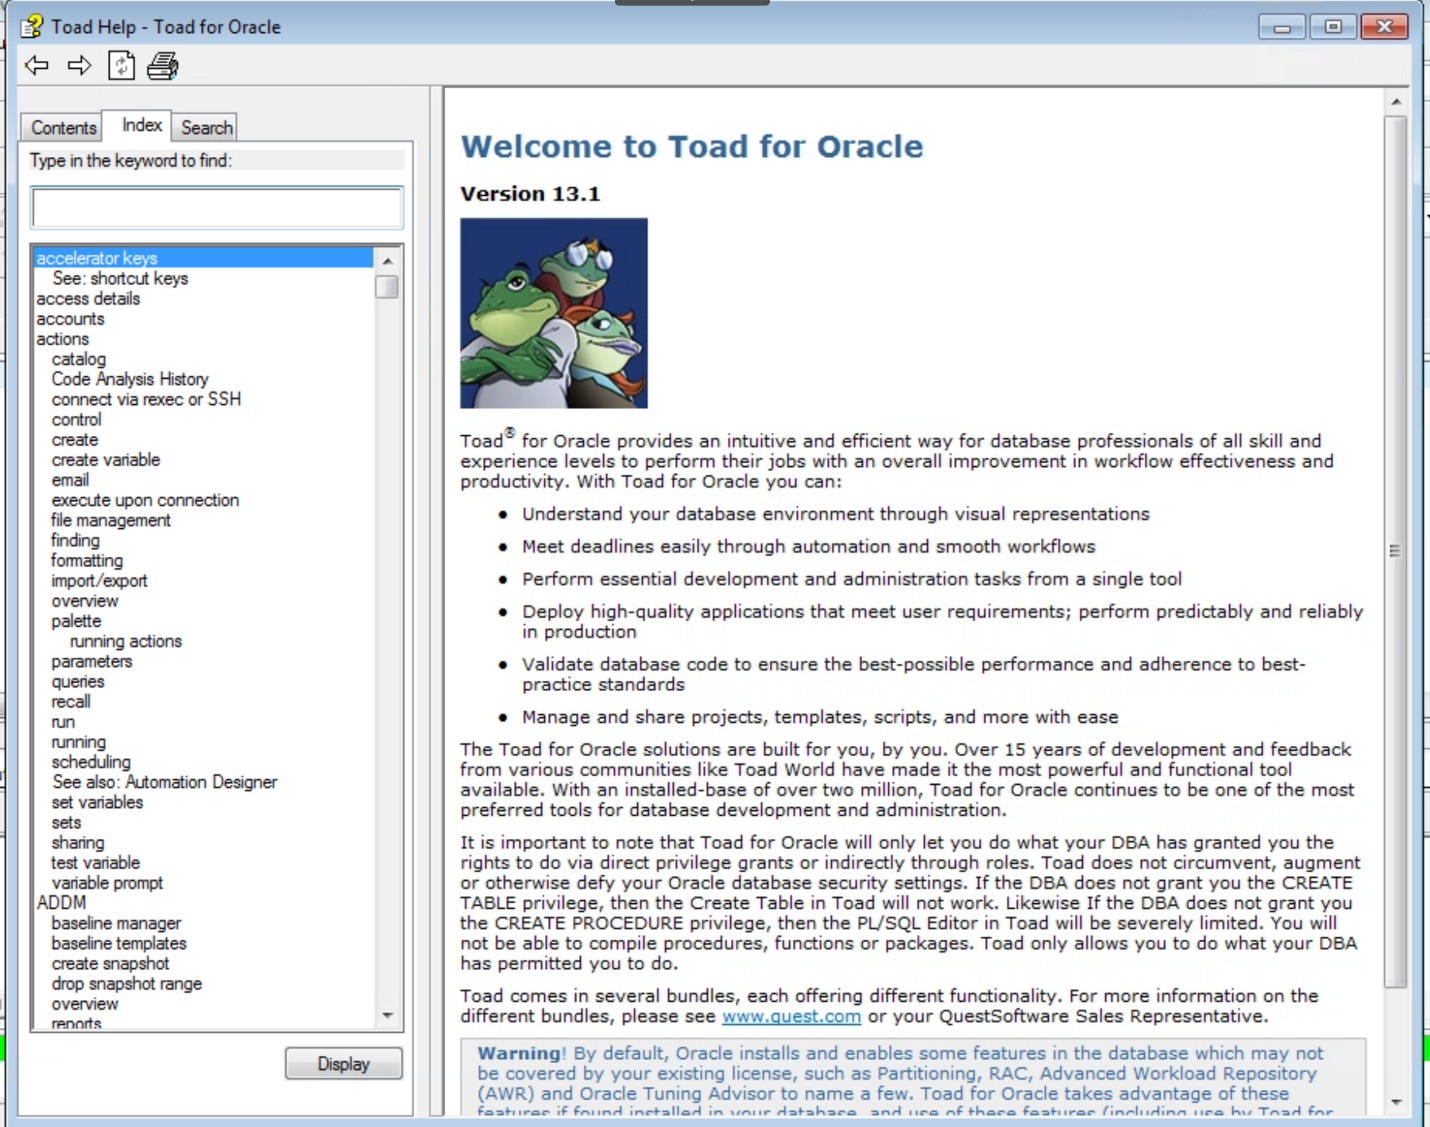Select 'variable prompt' index entry

pos(108,883)
